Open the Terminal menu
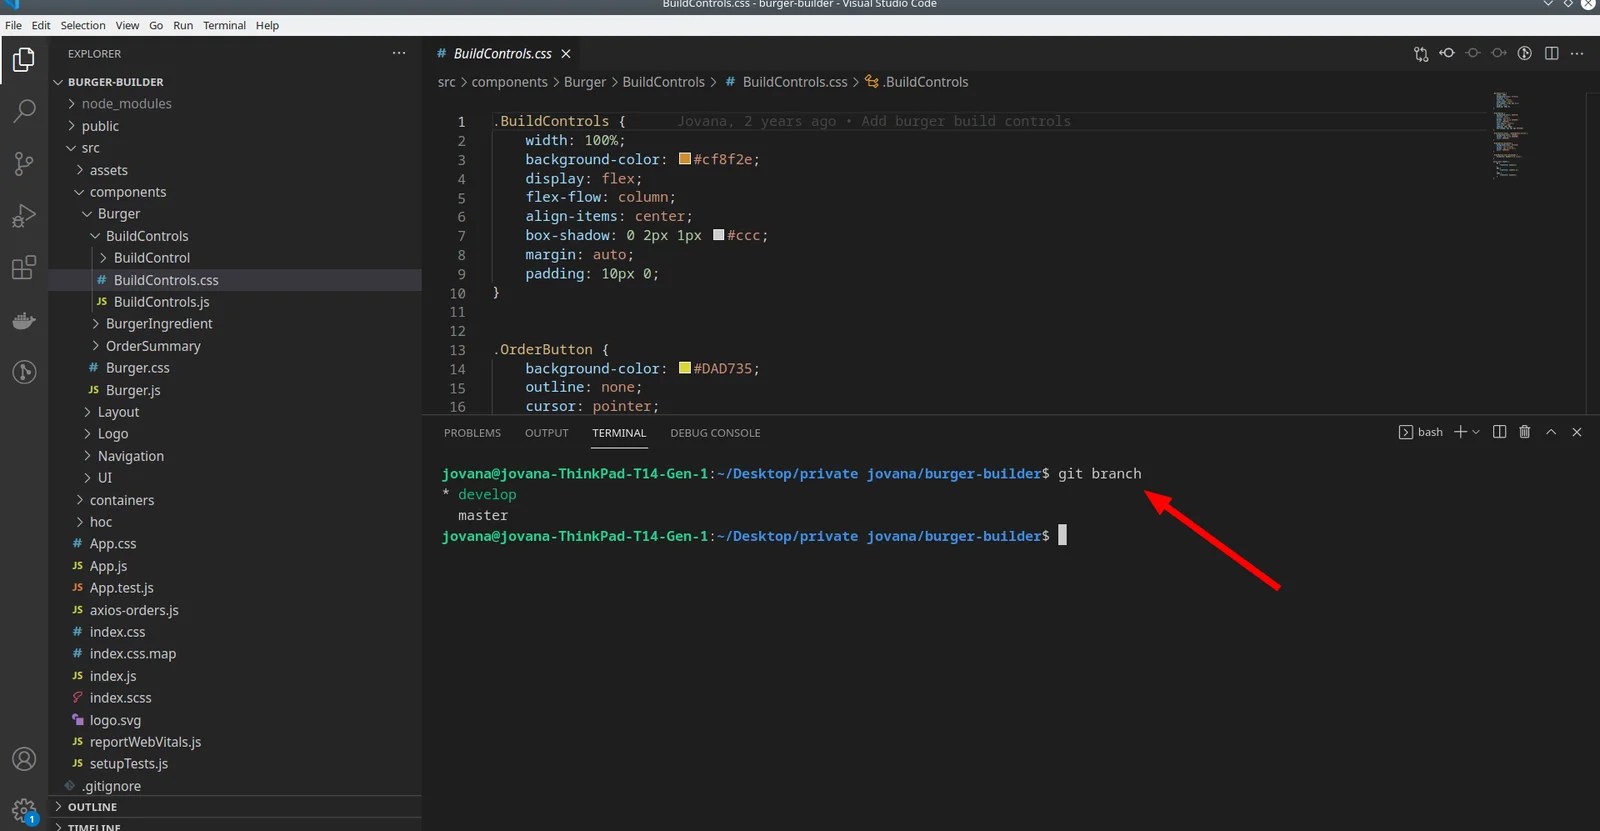 (224, 26)
